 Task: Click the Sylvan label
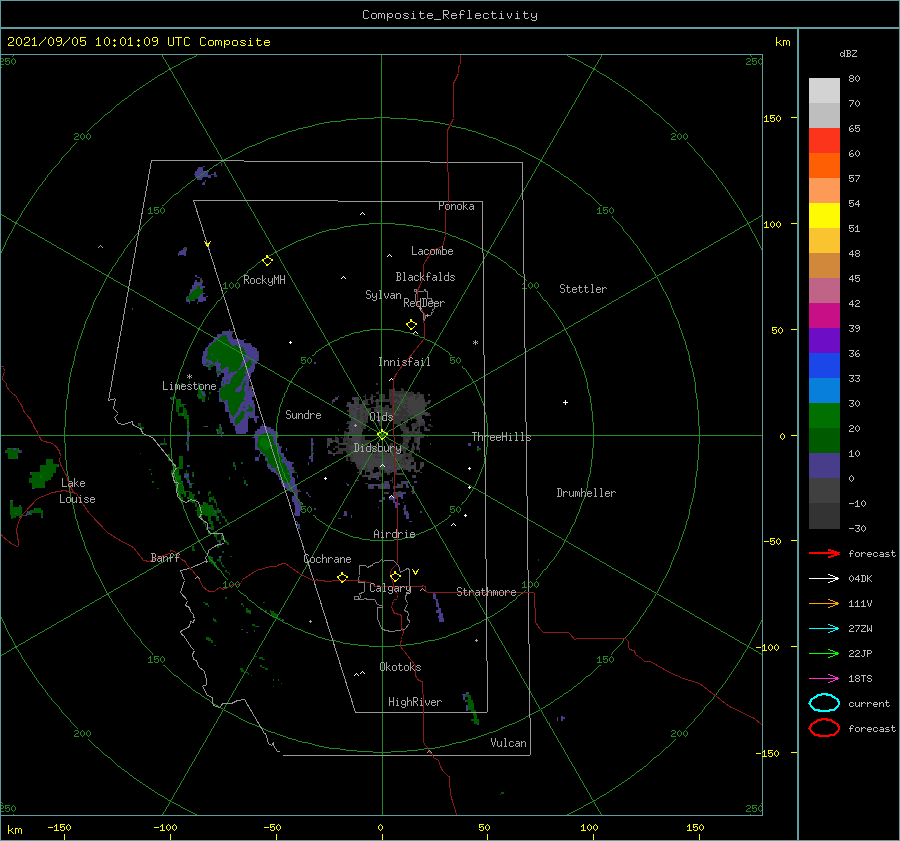click(x=383, y=295)
